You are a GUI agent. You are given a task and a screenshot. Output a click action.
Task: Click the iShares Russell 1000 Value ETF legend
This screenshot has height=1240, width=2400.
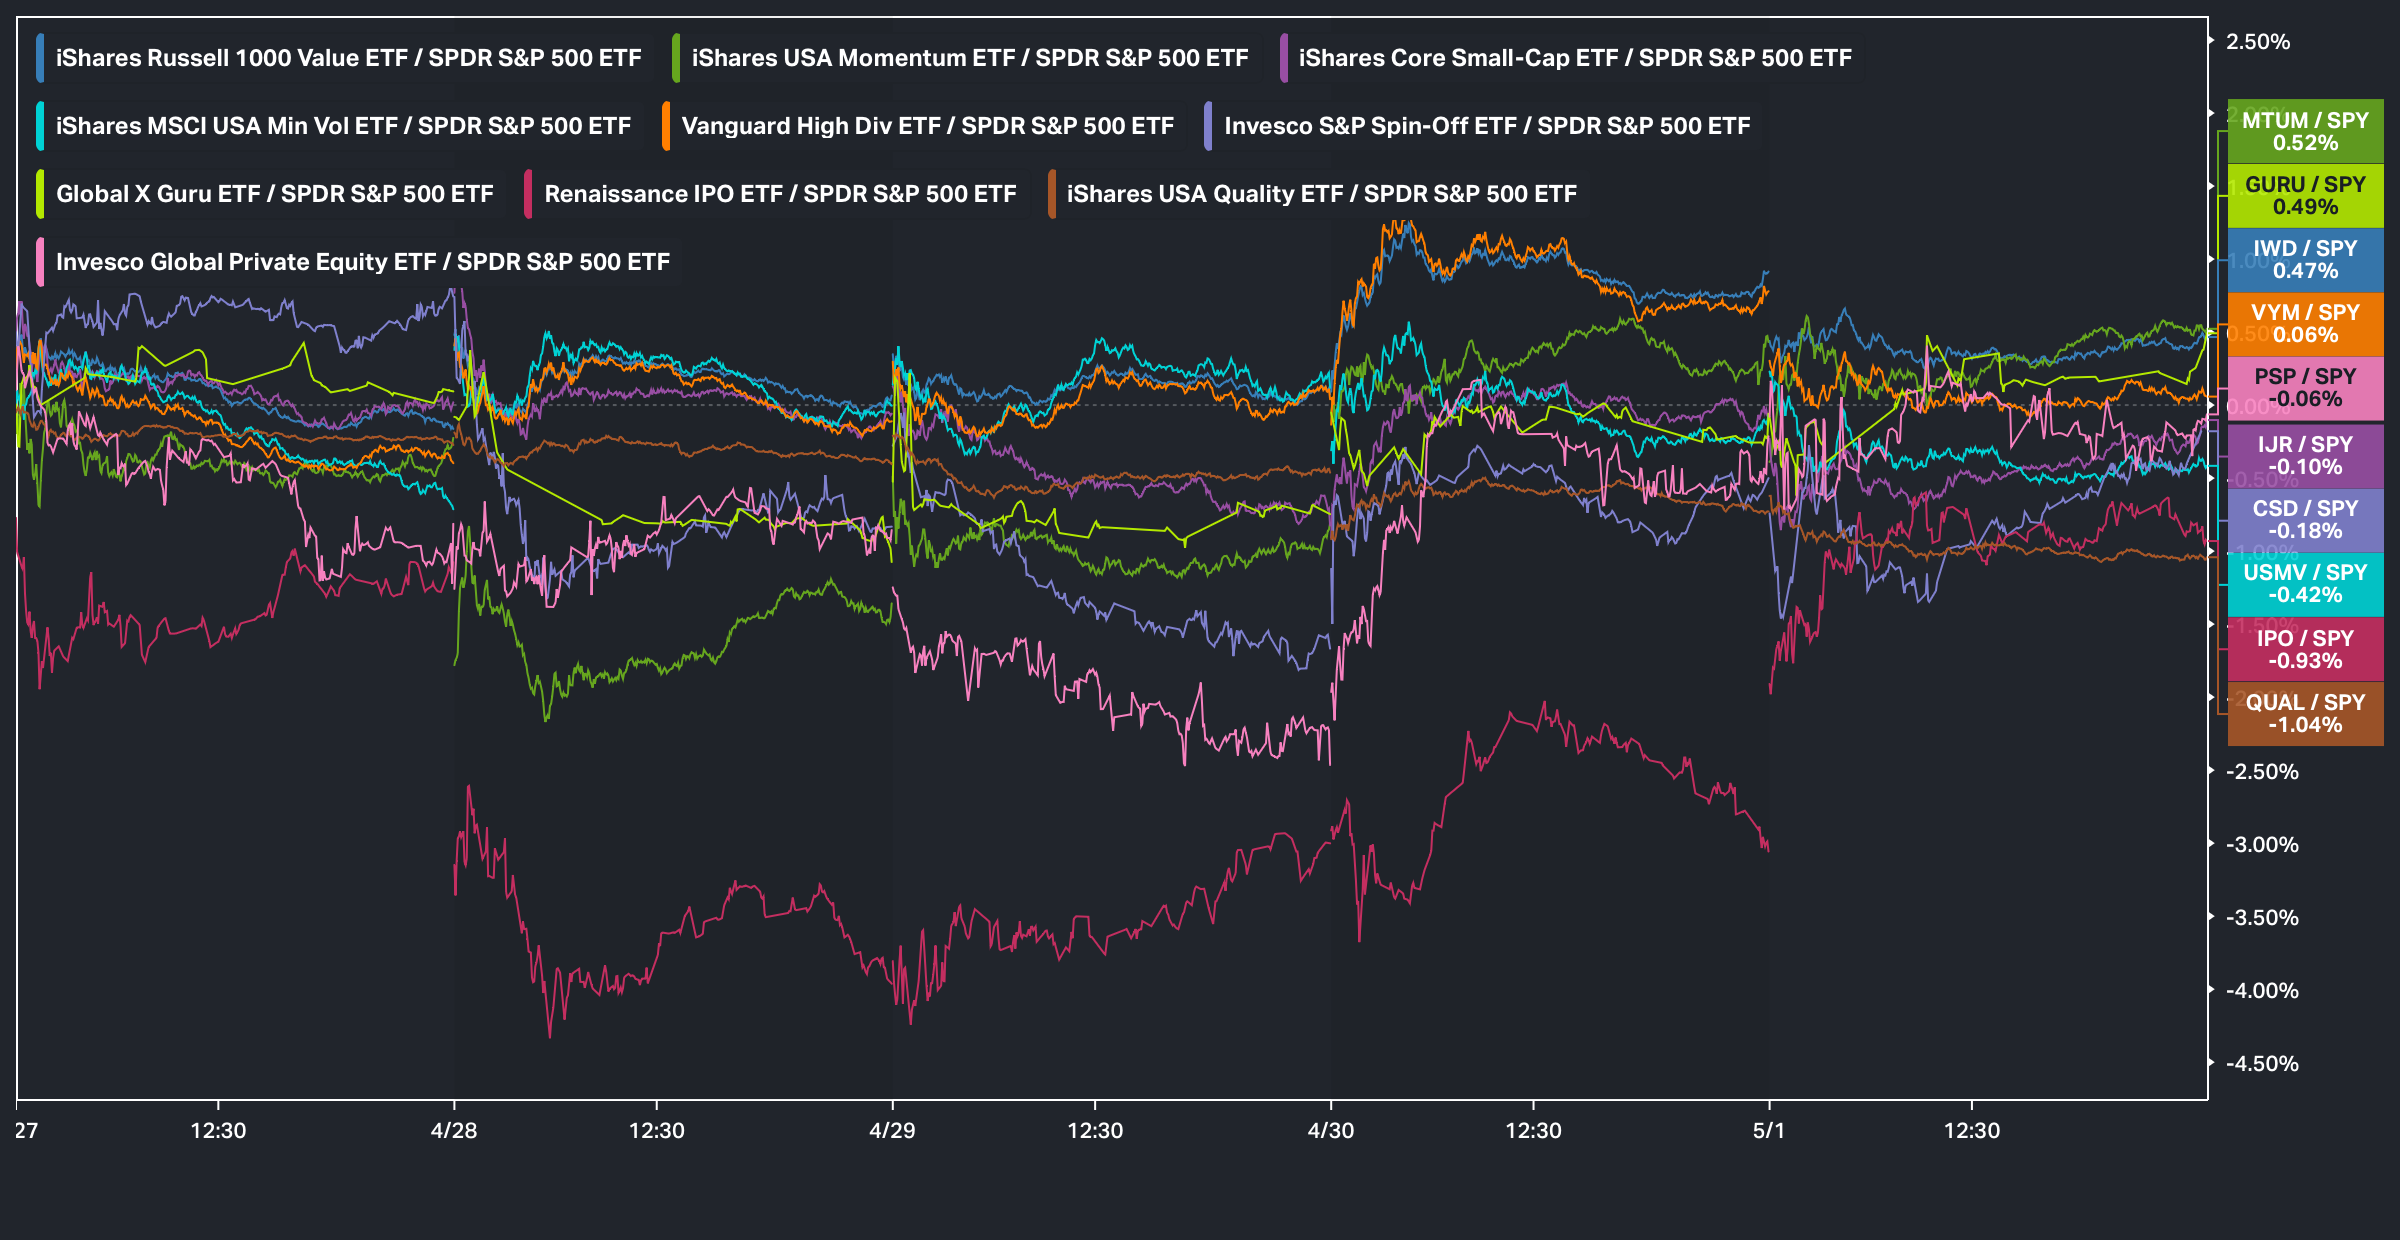(x=340, y=58)
